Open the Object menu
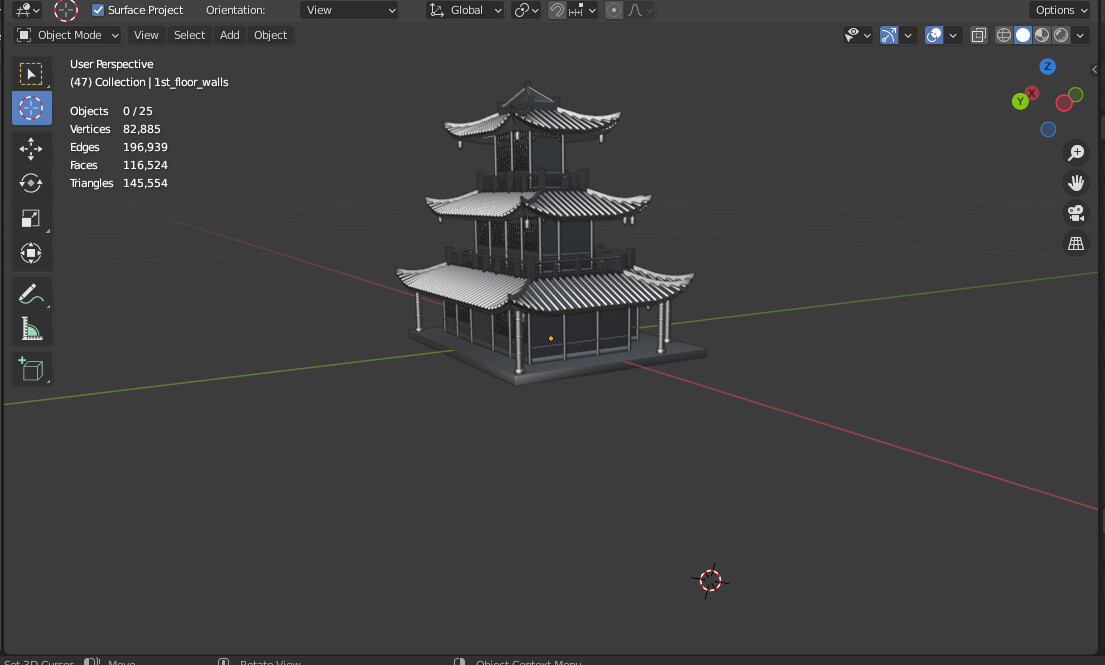This screenshot has height=665, width=1105. 271,35
